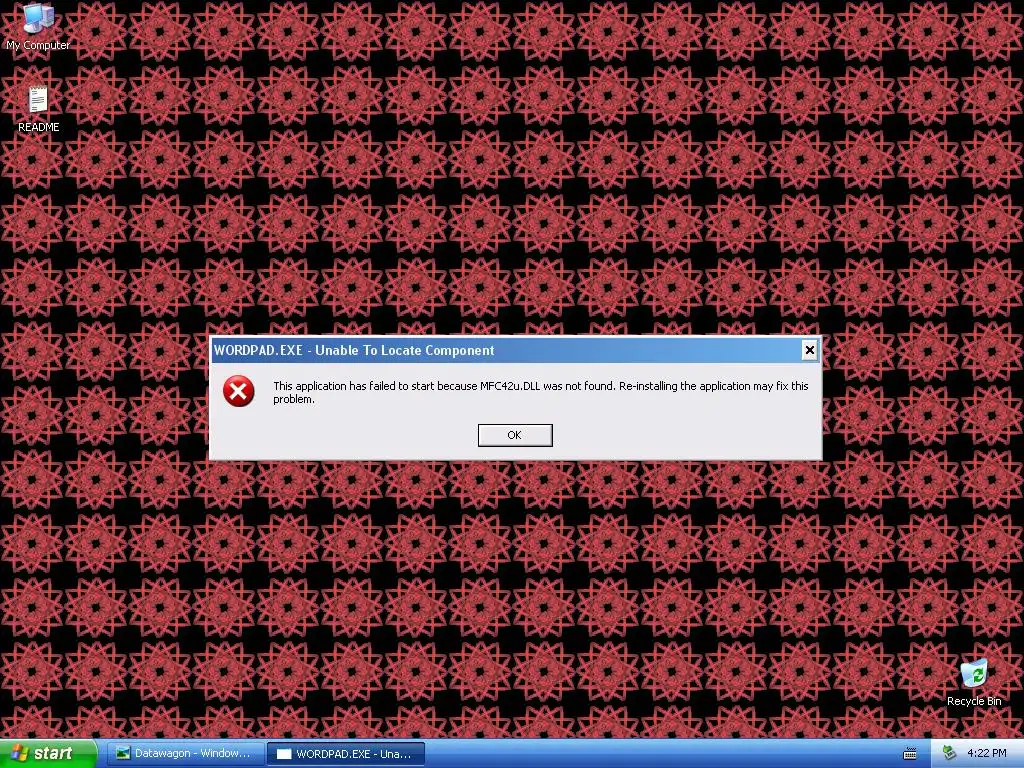Click the dialog title bar text
1024x768 pixels.
pyautogui.click(x=354, y=350)
